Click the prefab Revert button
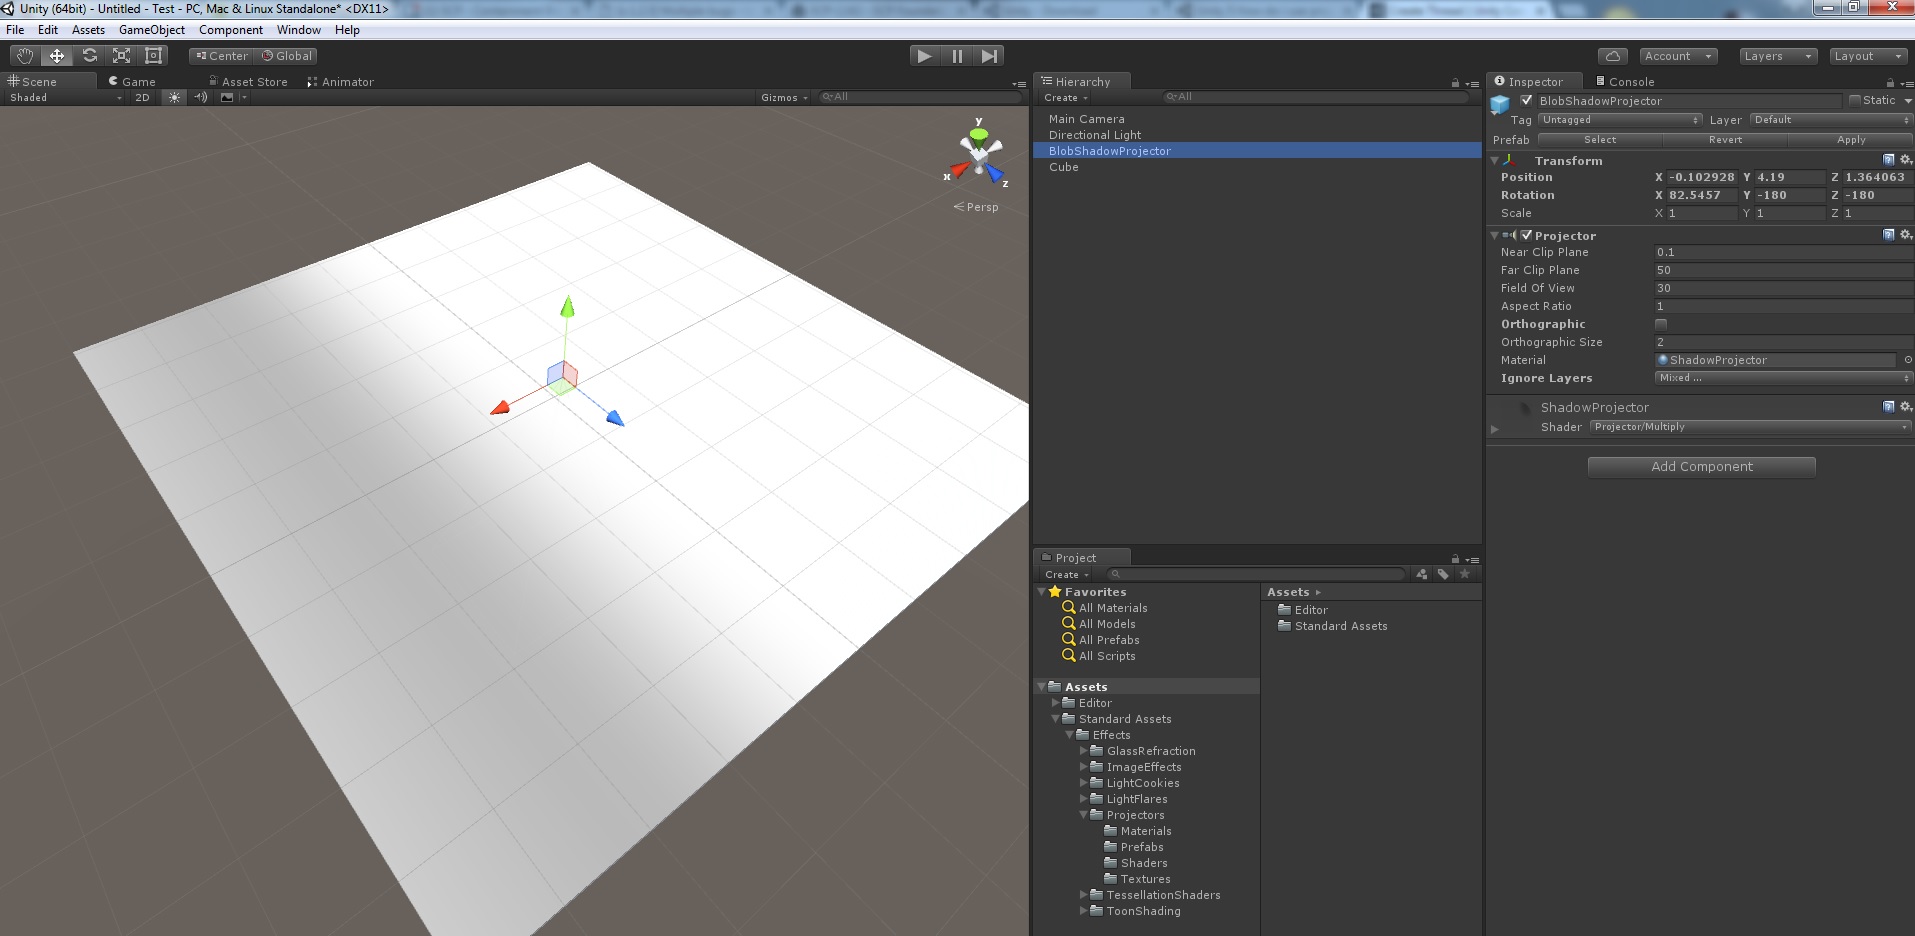 point(1725,140)
